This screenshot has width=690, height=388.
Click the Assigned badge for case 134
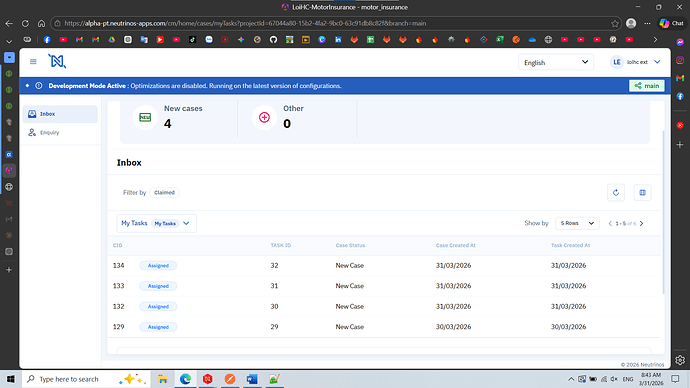pos(158,265)
